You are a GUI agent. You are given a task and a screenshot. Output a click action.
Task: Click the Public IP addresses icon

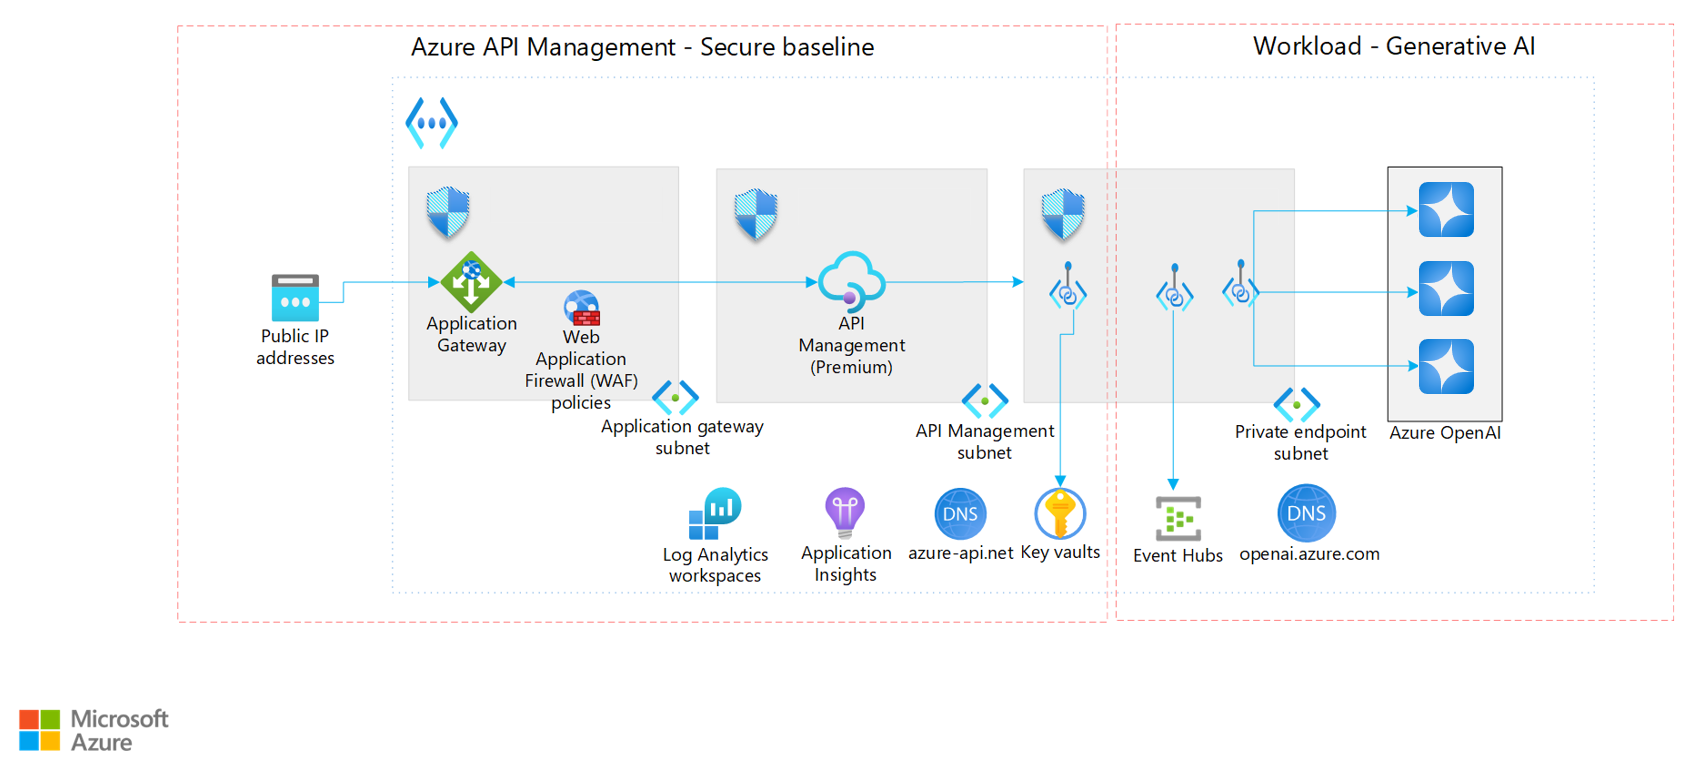tap(295, 298)
